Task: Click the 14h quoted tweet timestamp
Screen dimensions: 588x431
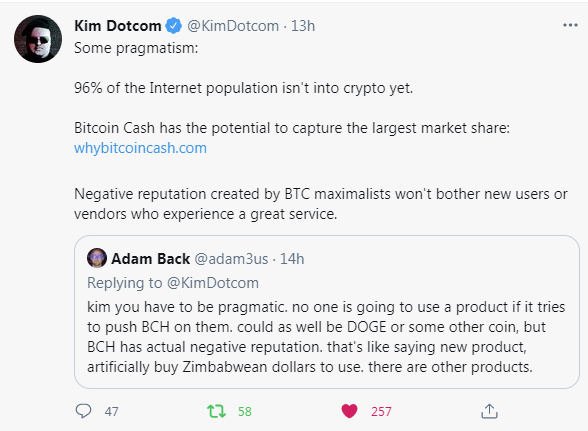Action: 292,259
